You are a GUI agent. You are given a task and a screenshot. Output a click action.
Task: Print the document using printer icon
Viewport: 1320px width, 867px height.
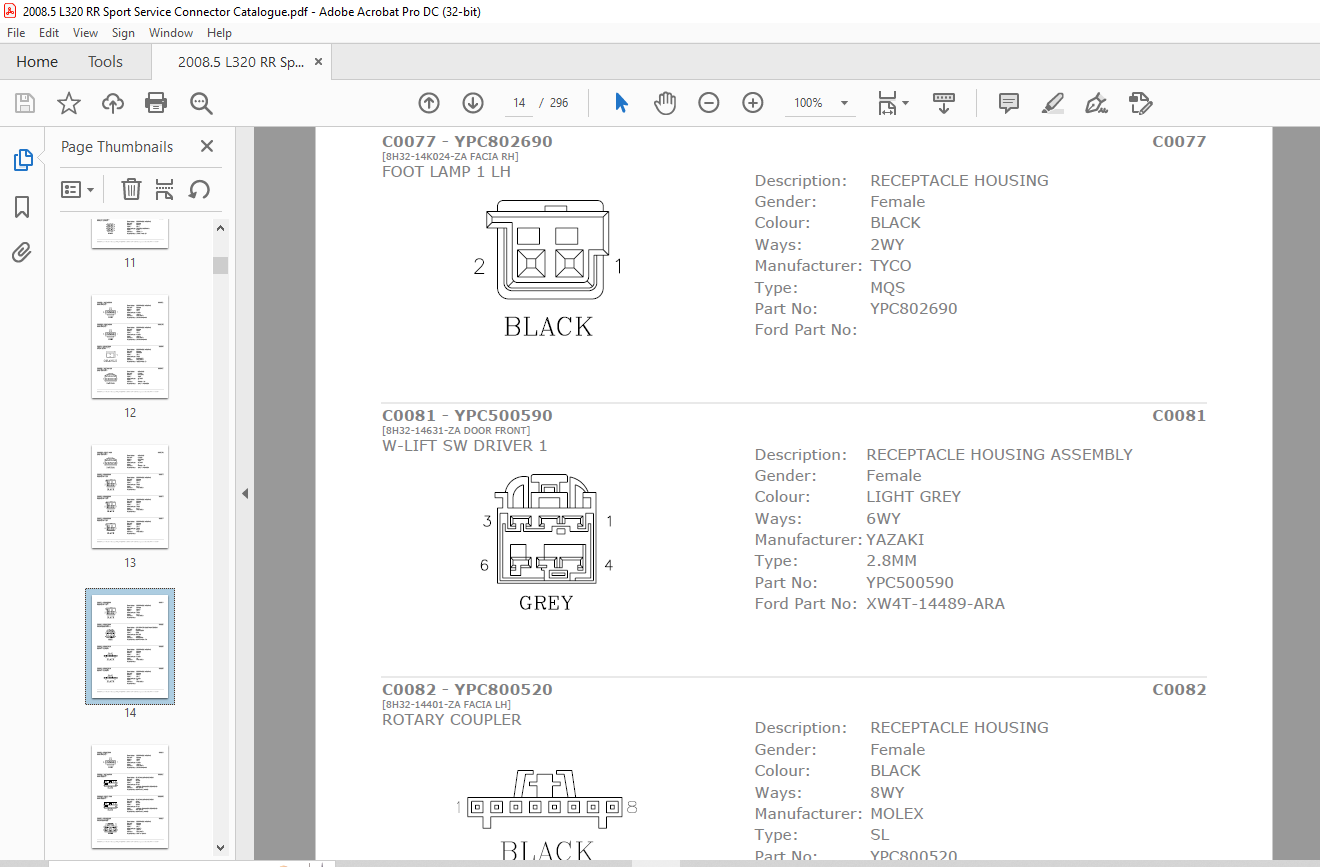point(156,103)
